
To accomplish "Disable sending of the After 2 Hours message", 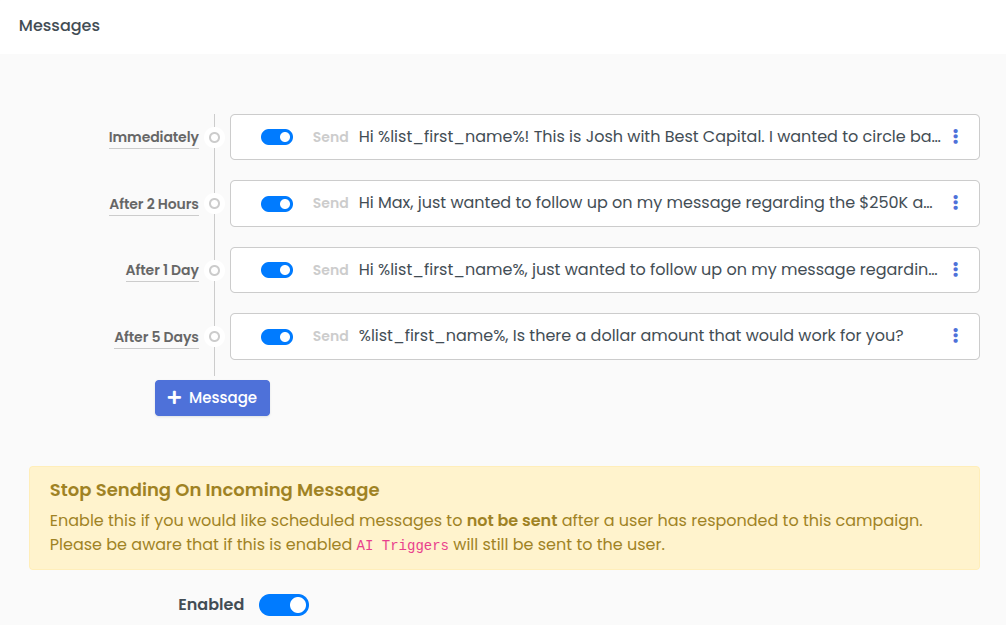I will [x=276, y=203].
